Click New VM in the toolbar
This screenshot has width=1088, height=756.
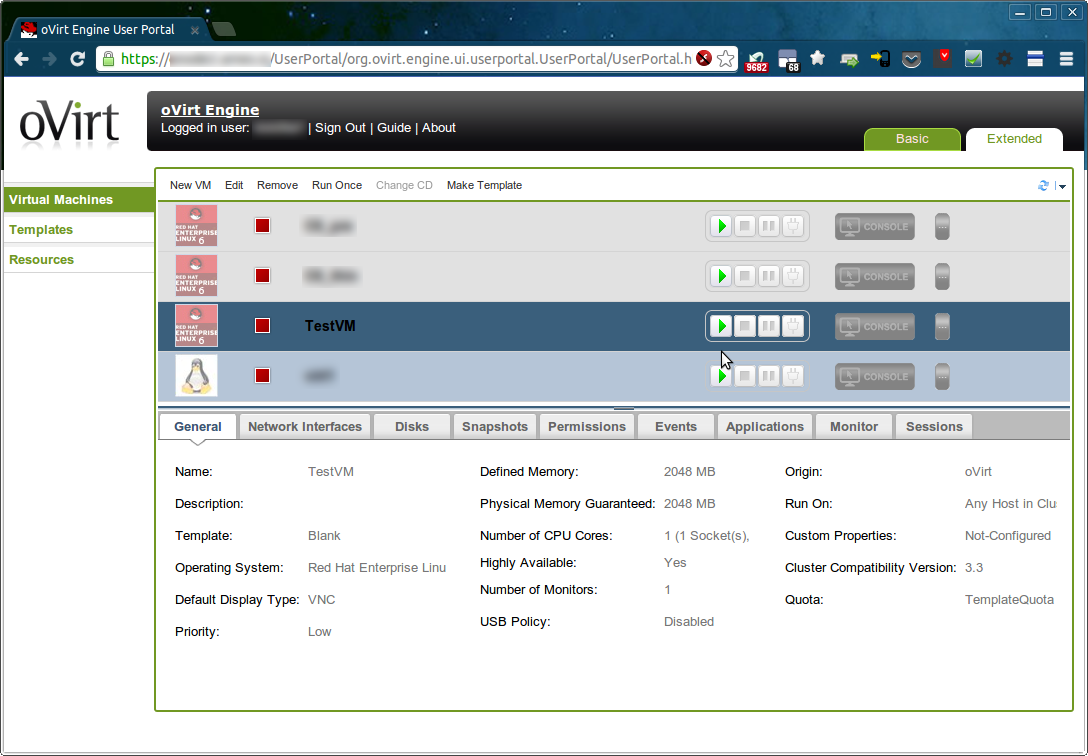click(190, 185)
